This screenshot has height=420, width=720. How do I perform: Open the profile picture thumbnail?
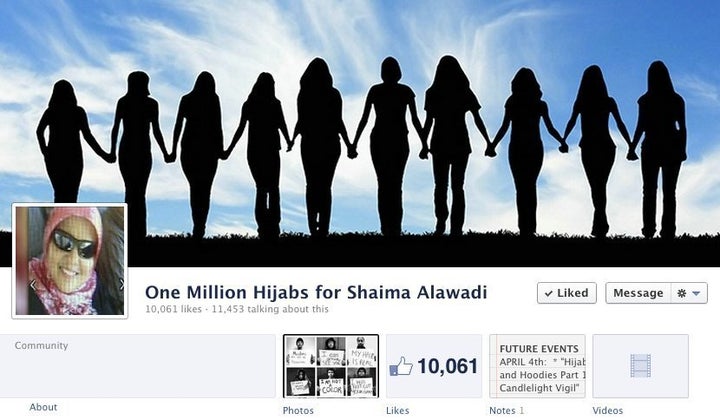pos(69,261)
